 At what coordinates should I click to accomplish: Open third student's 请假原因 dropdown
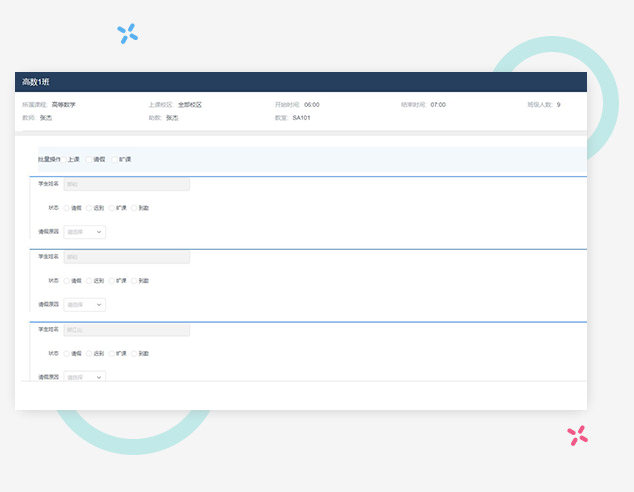(x=85, y=376)
